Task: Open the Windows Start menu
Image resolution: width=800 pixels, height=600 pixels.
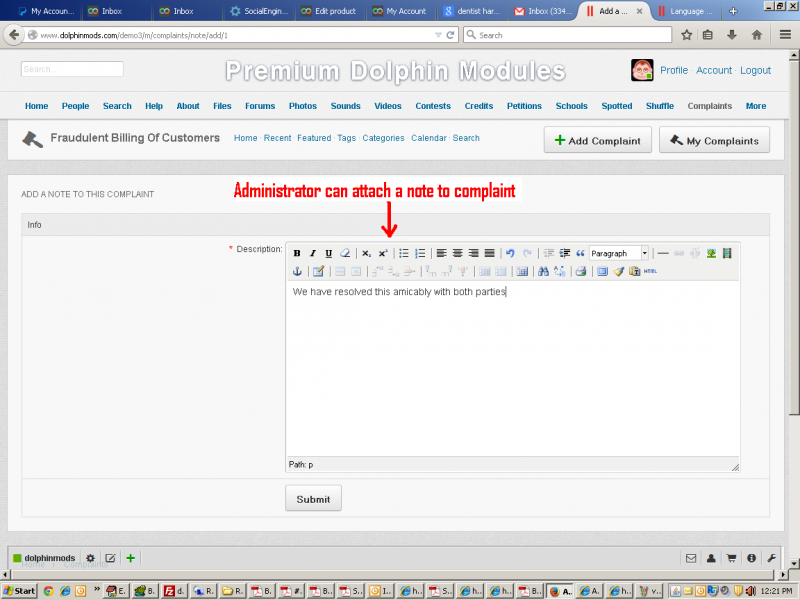Action: coord(19,591)
